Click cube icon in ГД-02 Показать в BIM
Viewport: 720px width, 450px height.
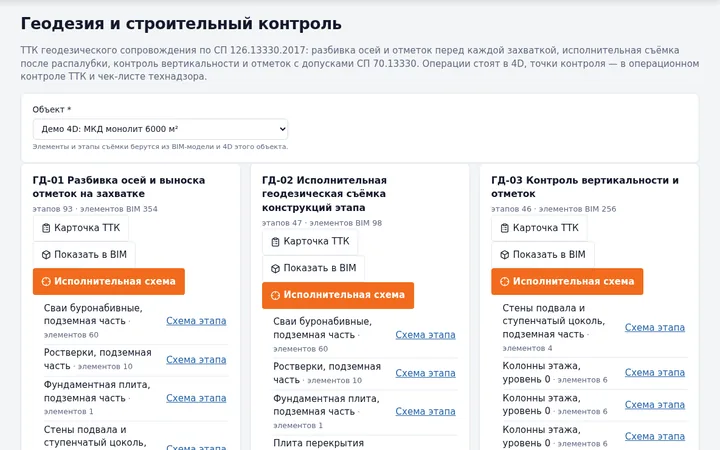pyautogui.click(x=276, y=269)
